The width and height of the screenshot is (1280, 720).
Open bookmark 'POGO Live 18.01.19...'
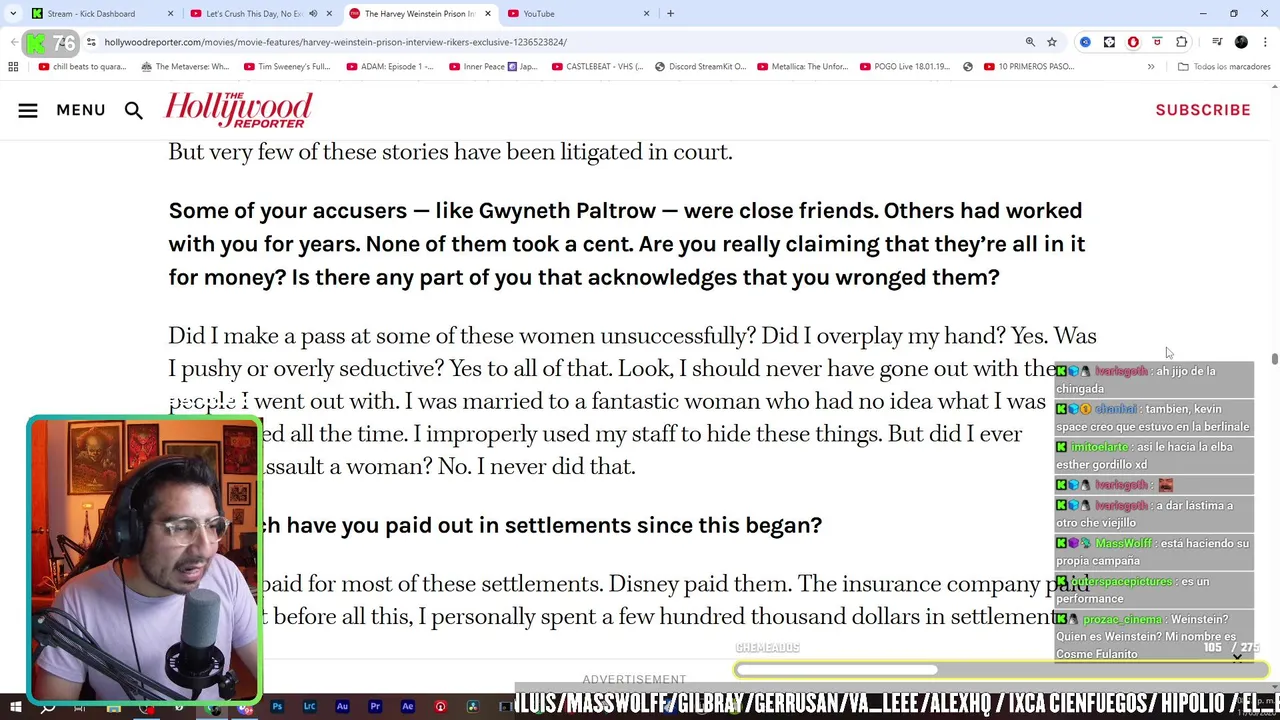point(905,66)
